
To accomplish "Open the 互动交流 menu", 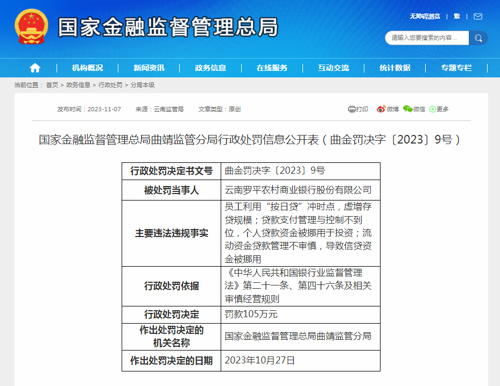I will click(333, 68).
